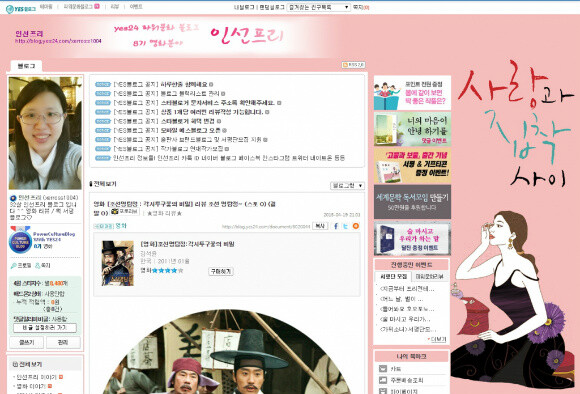The image size is (580, 394).
Task: Click the 관리 manage button
Action: [x=63, y=343]
